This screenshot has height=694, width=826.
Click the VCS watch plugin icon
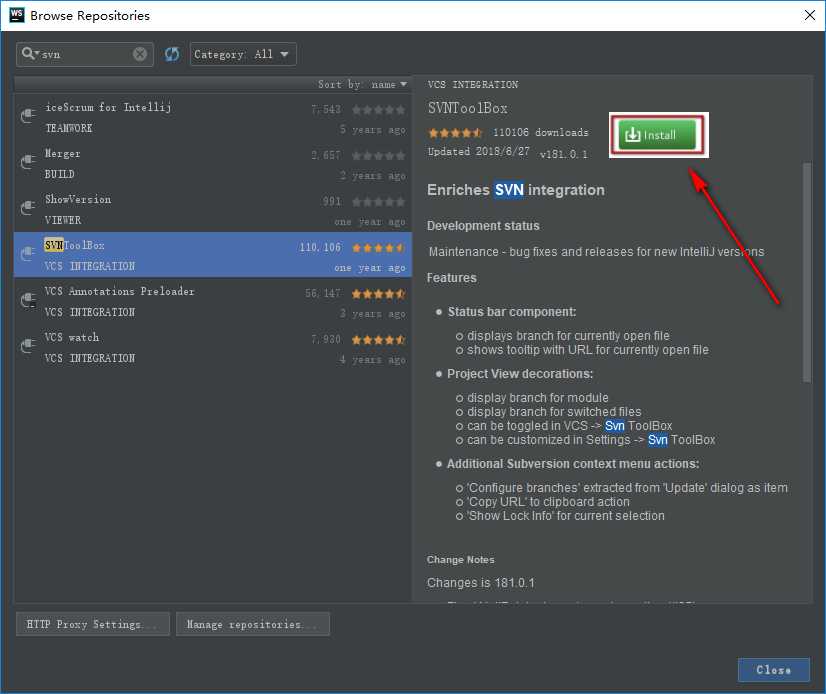coord(28,346)
